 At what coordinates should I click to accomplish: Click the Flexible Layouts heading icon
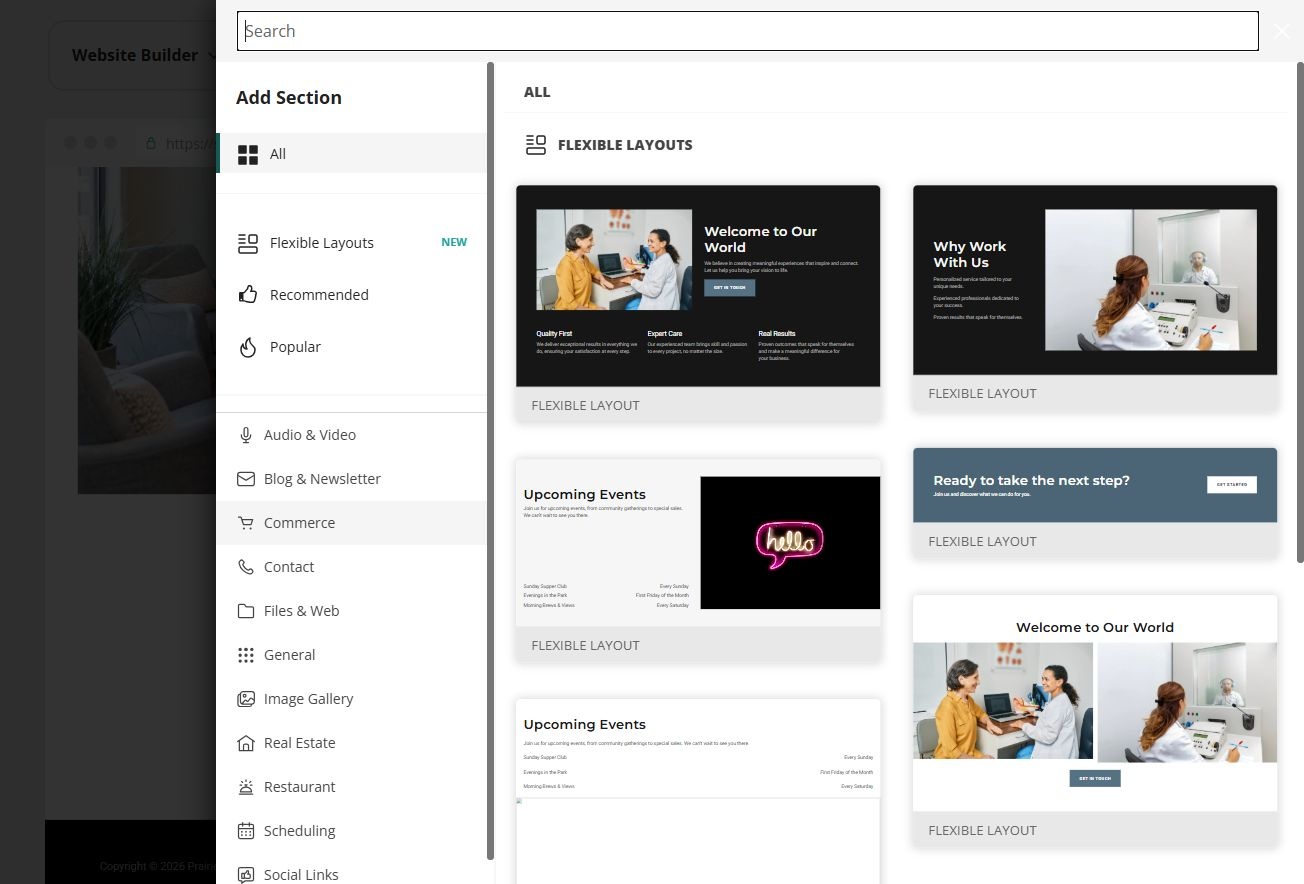coord(536,145)
